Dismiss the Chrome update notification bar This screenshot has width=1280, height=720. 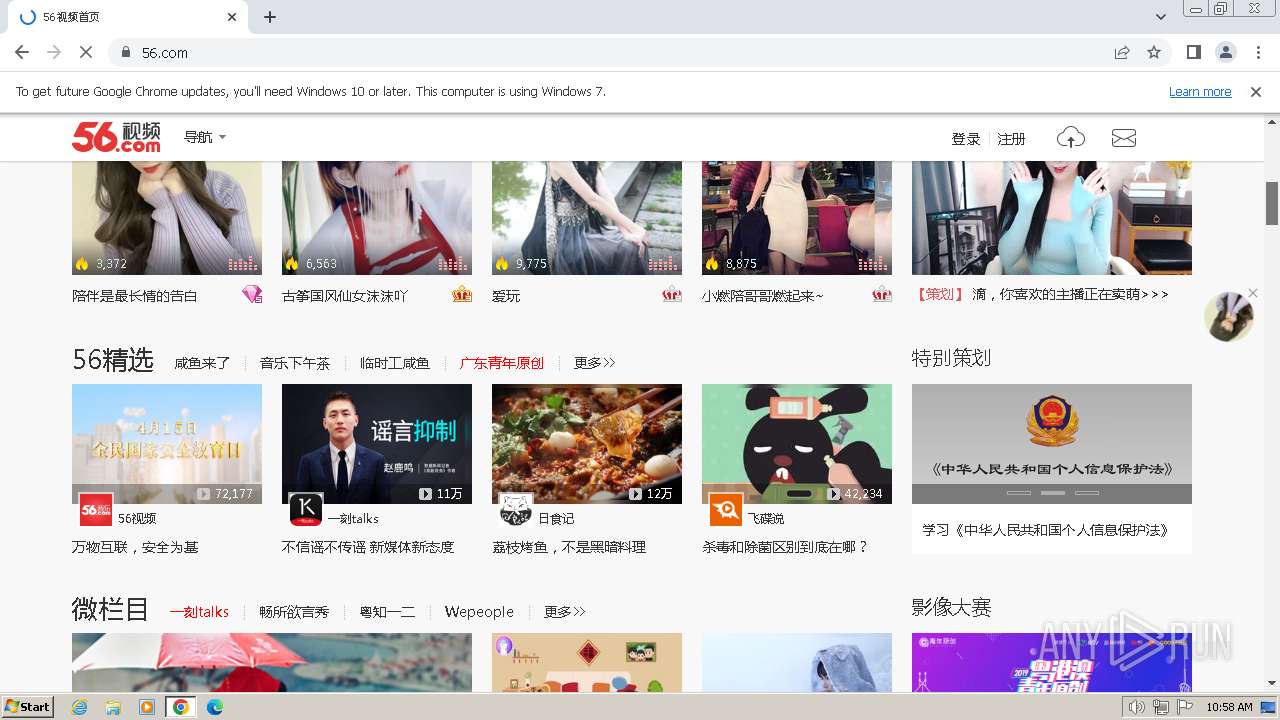click(1256, 91)
